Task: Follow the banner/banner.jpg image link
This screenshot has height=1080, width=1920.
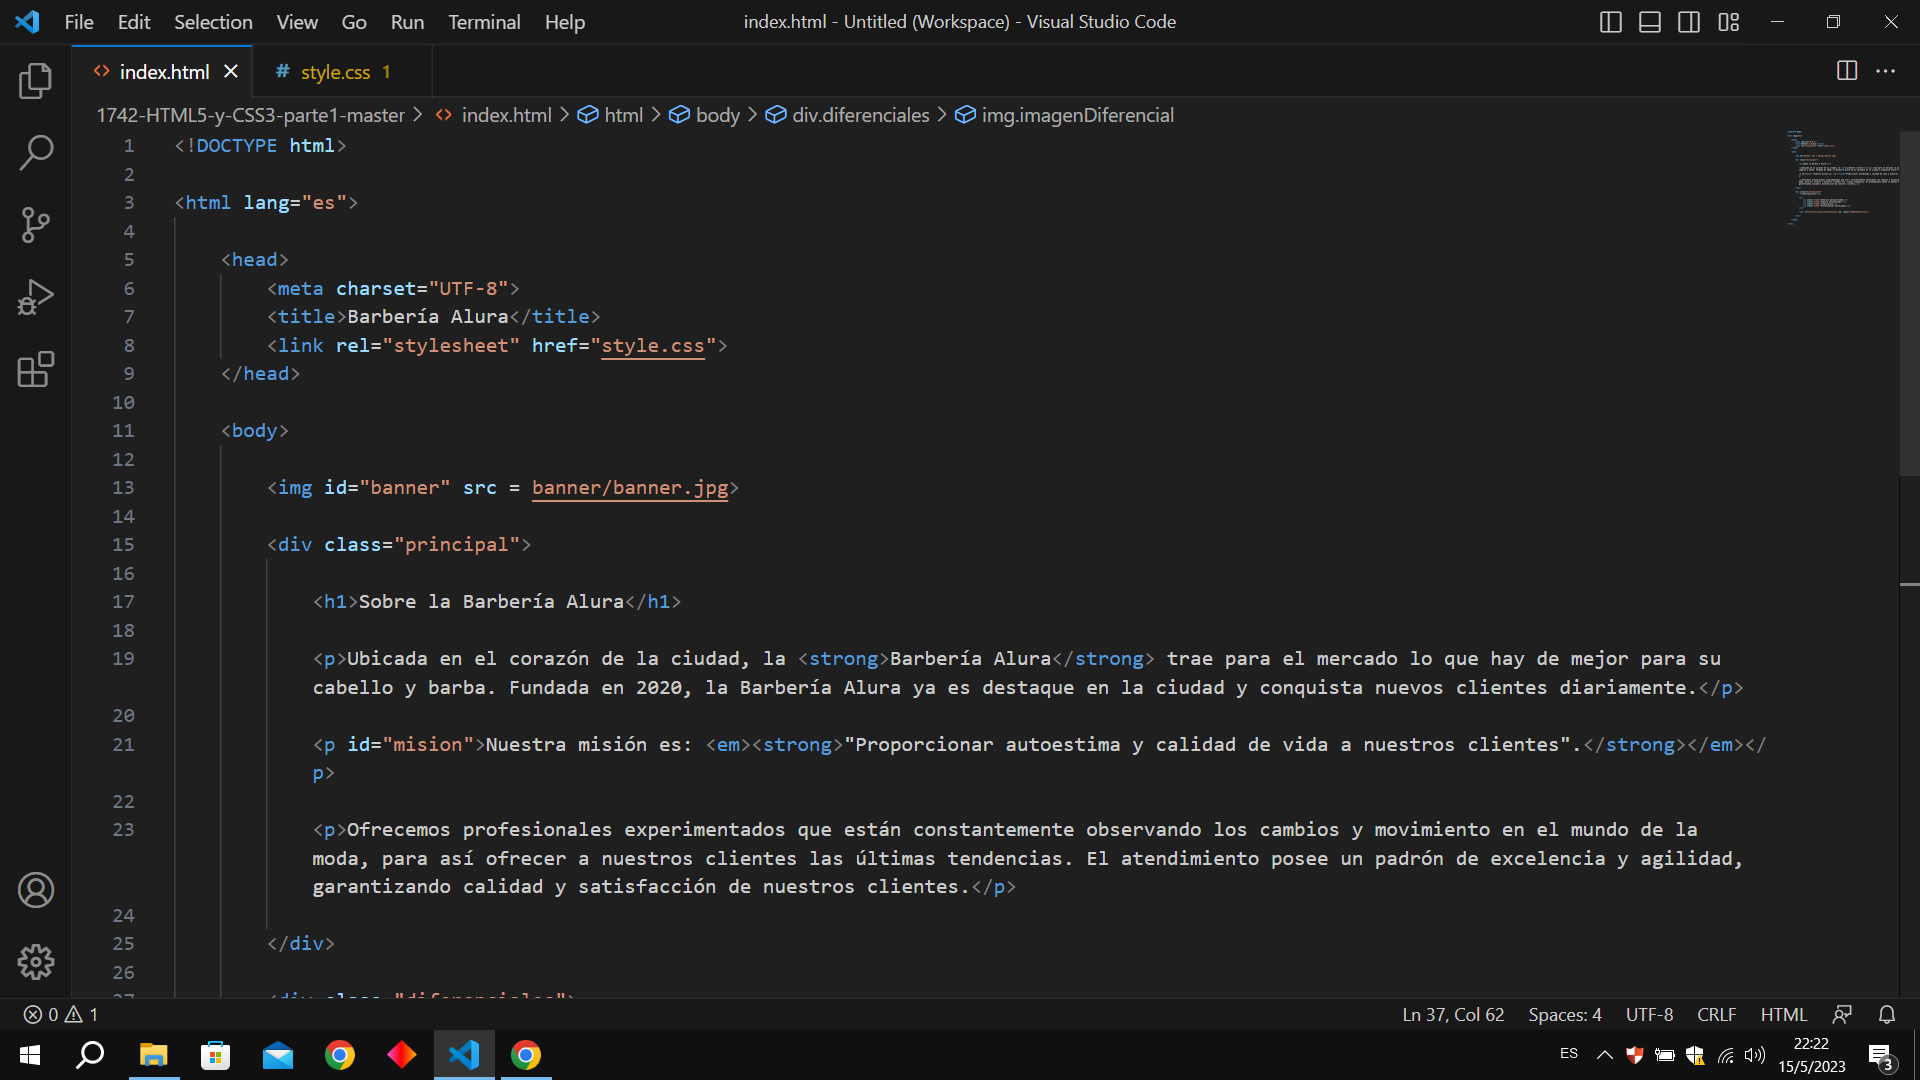Action: [x=630, y=487]
